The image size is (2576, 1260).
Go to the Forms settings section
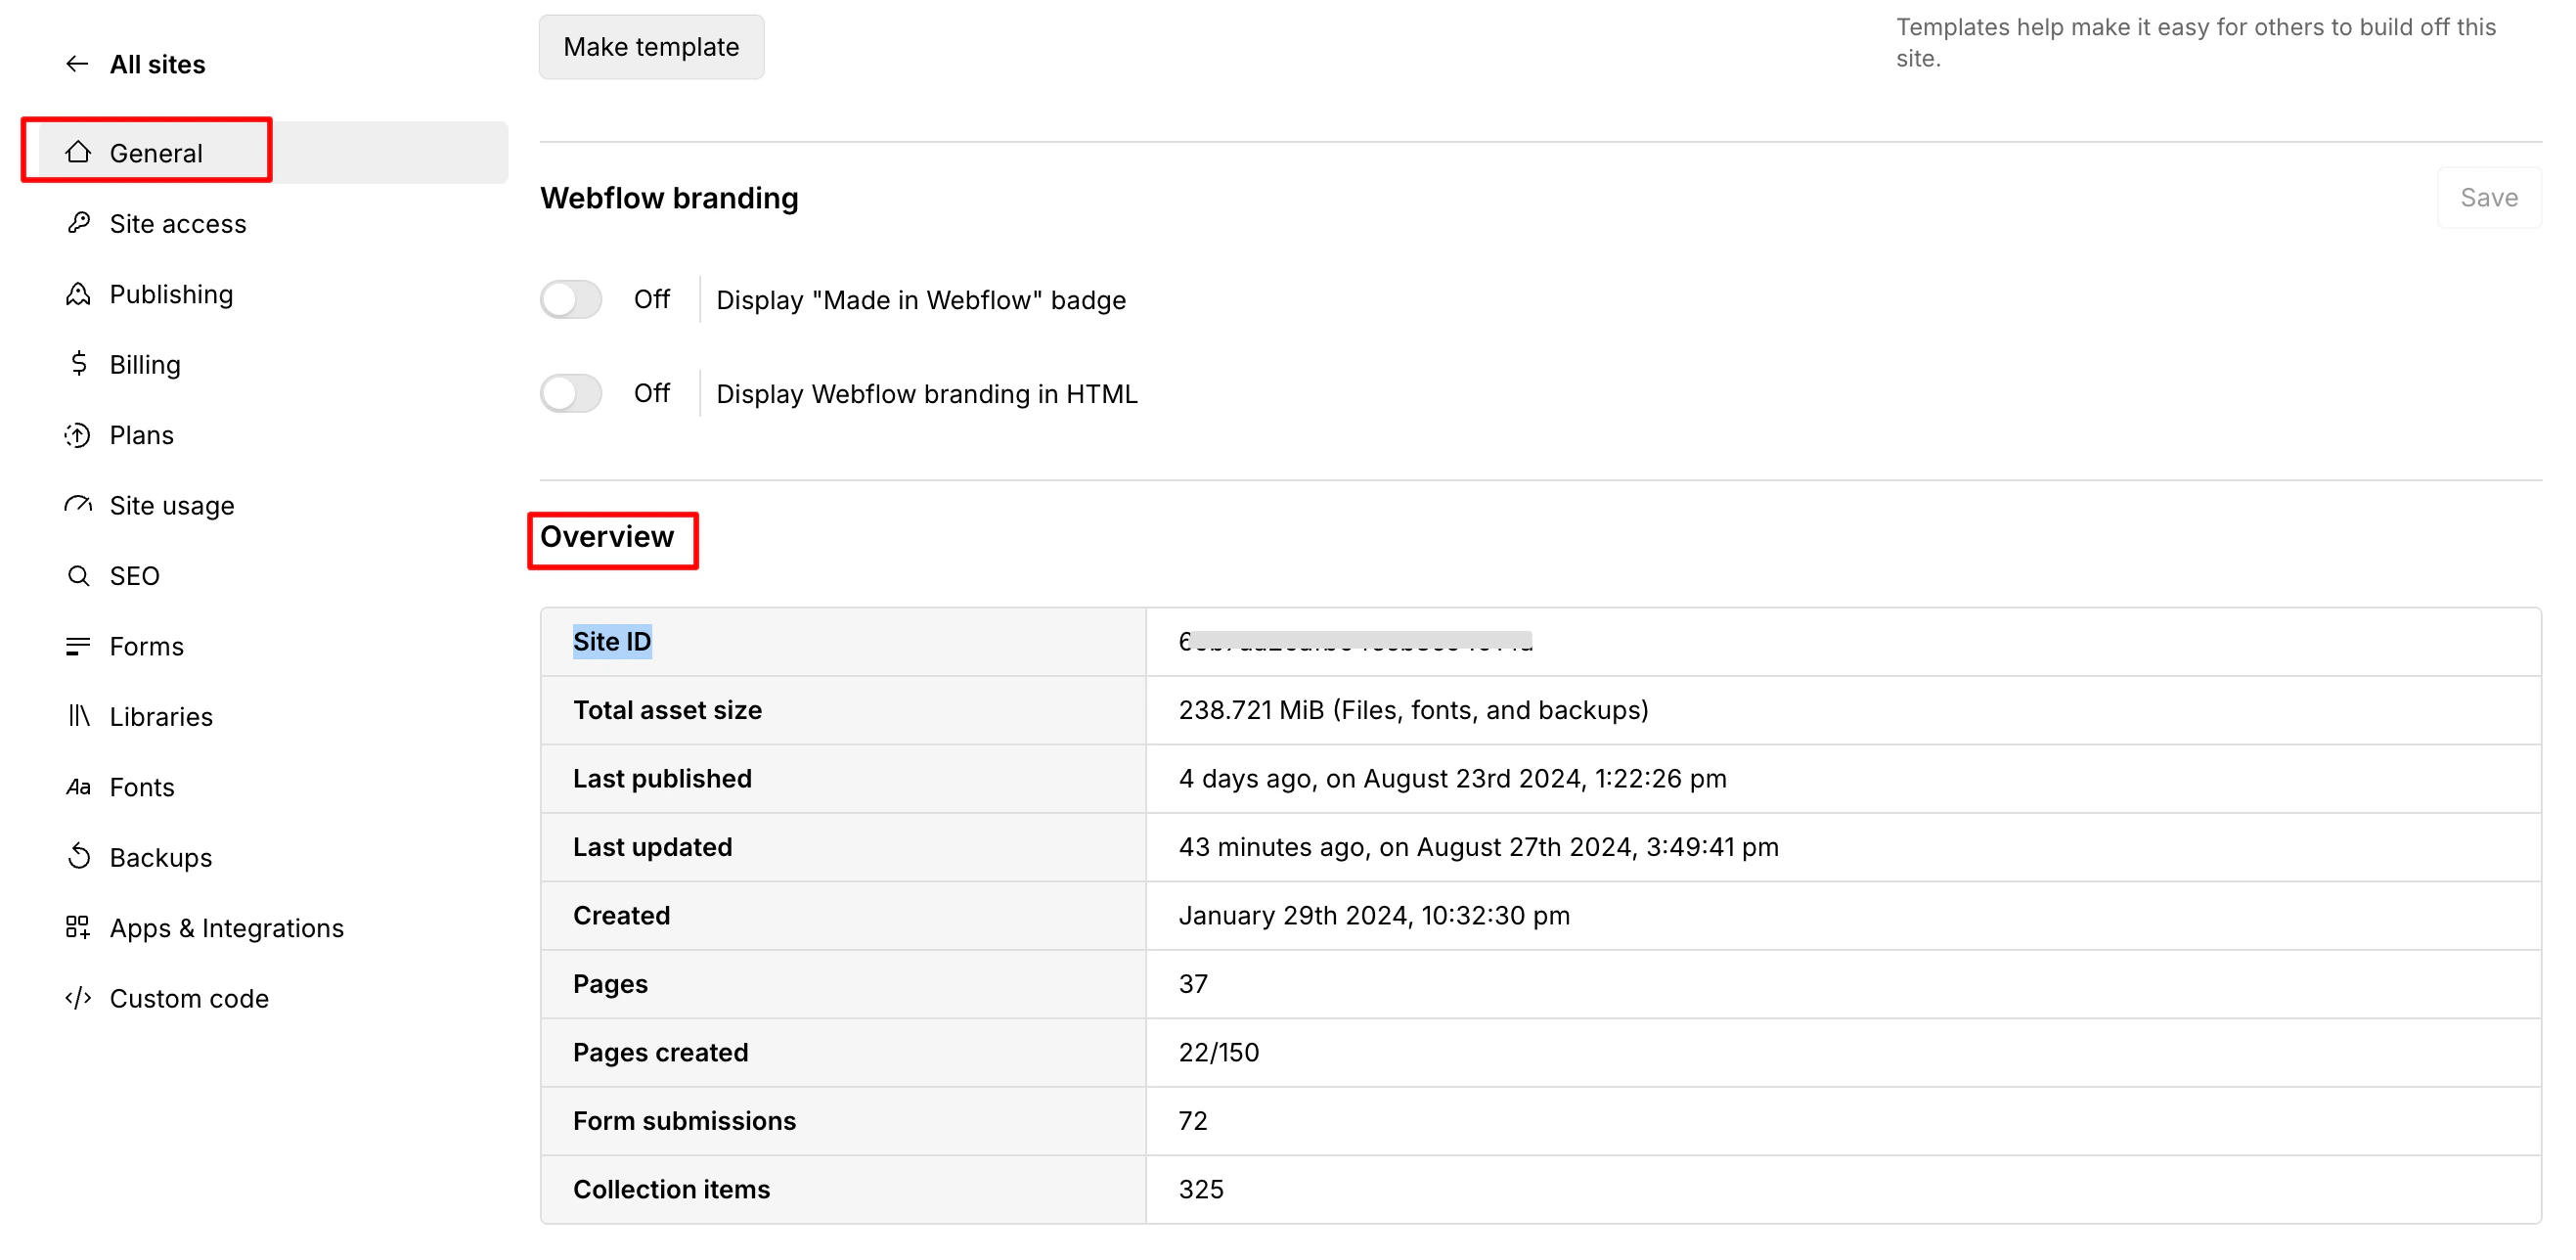click(x=146, y=646)
